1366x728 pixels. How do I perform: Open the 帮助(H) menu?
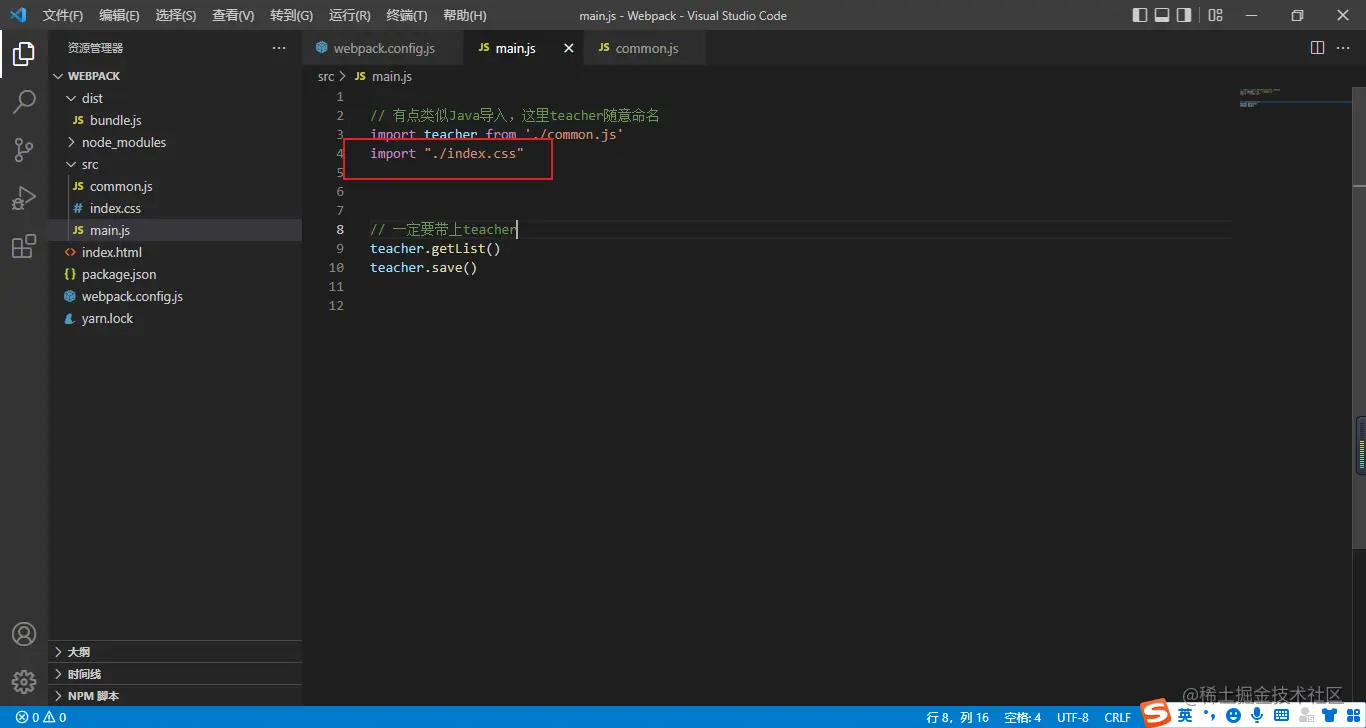pos(464,15)
